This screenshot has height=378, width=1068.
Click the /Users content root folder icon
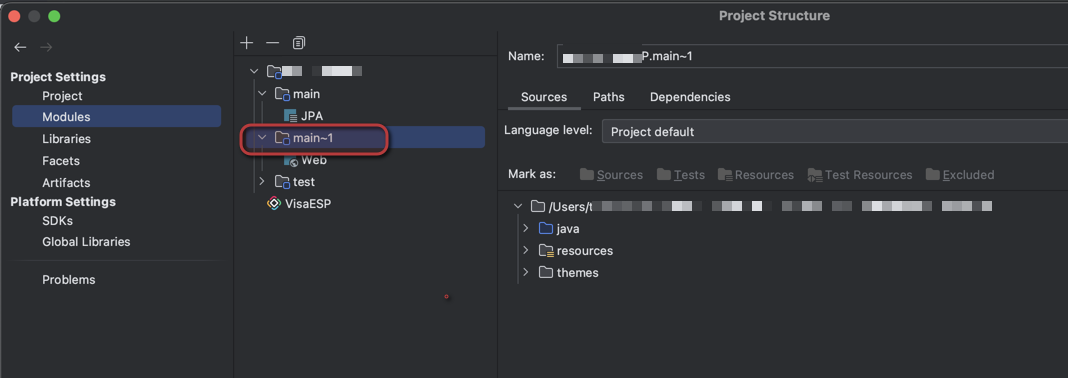point(538,206)
